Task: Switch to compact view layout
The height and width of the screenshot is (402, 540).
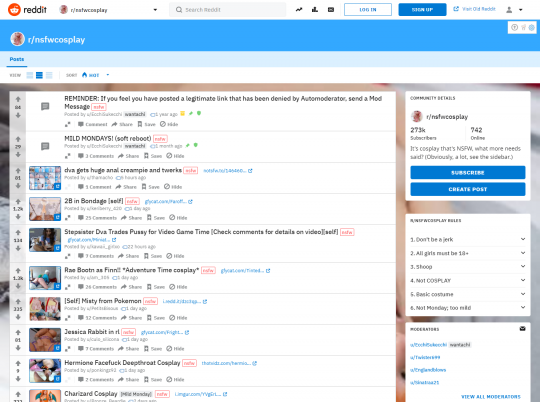Action: (49, 75)
